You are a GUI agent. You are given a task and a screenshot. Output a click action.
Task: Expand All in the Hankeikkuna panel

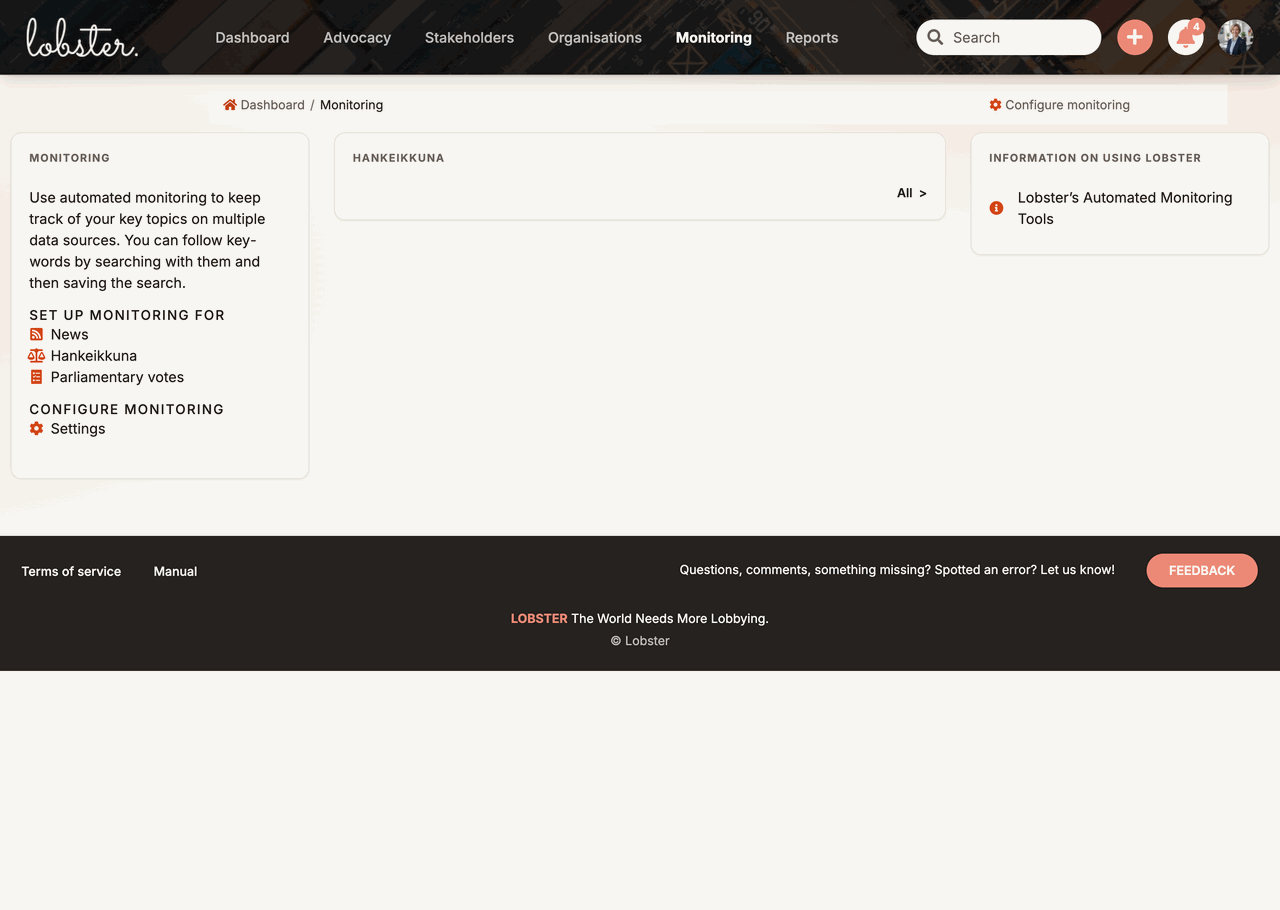point(911,193)
